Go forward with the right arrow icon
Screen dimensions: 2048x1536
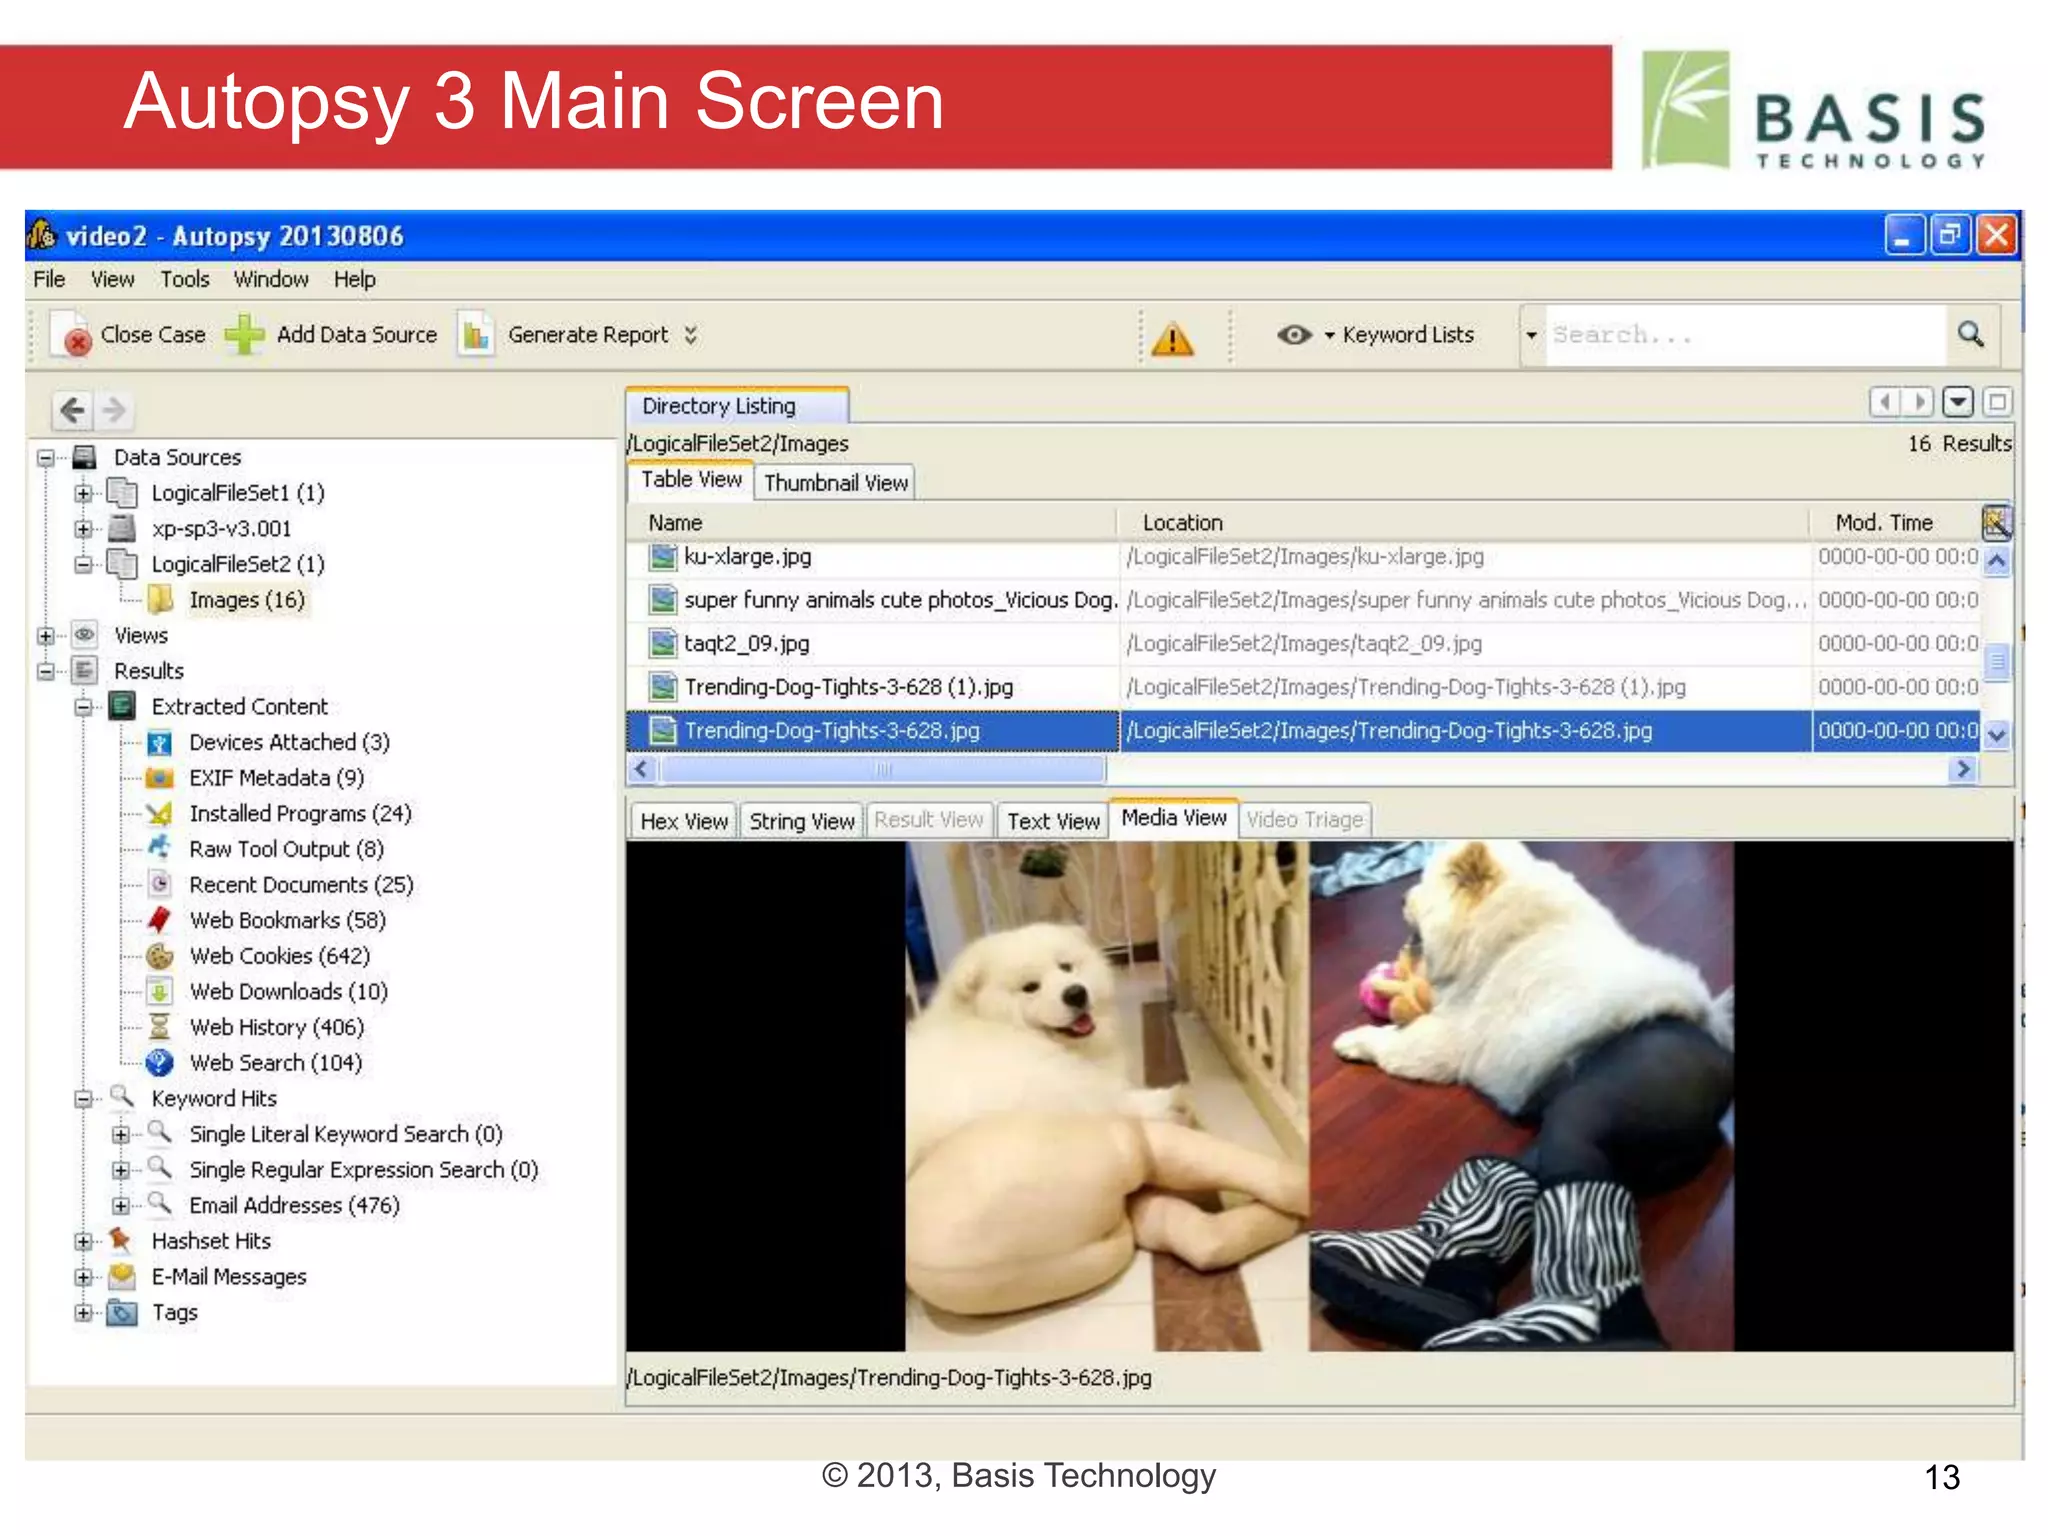point(114,409)
